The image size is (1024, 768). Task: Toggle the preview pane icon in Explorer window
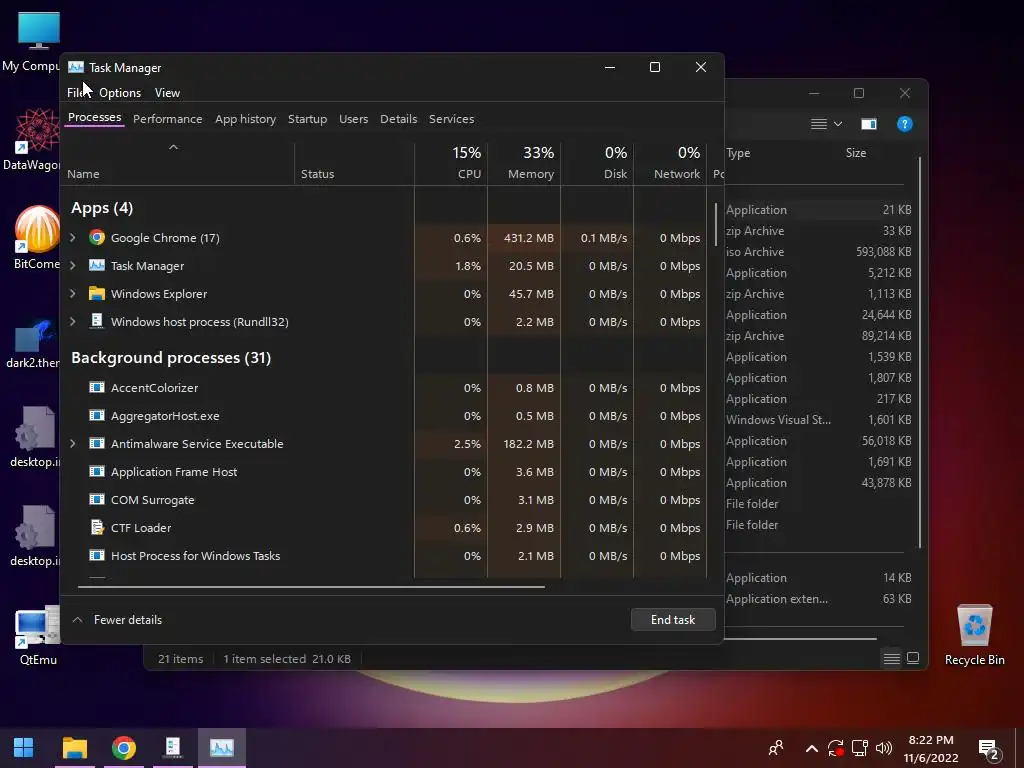click(x=869, y=124)
